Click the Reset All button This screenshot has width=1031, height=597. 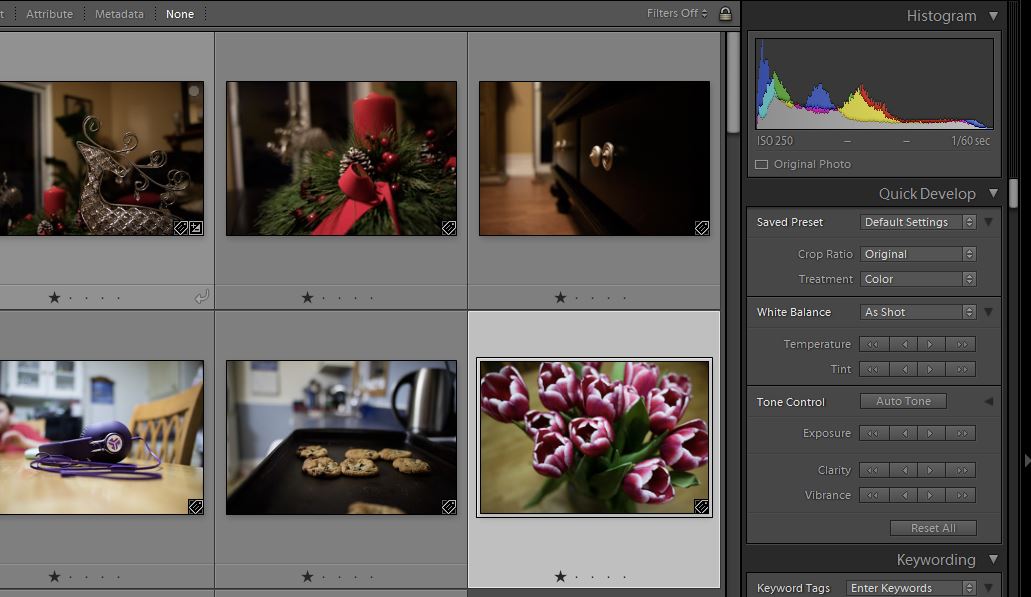[x=932, y=528]
